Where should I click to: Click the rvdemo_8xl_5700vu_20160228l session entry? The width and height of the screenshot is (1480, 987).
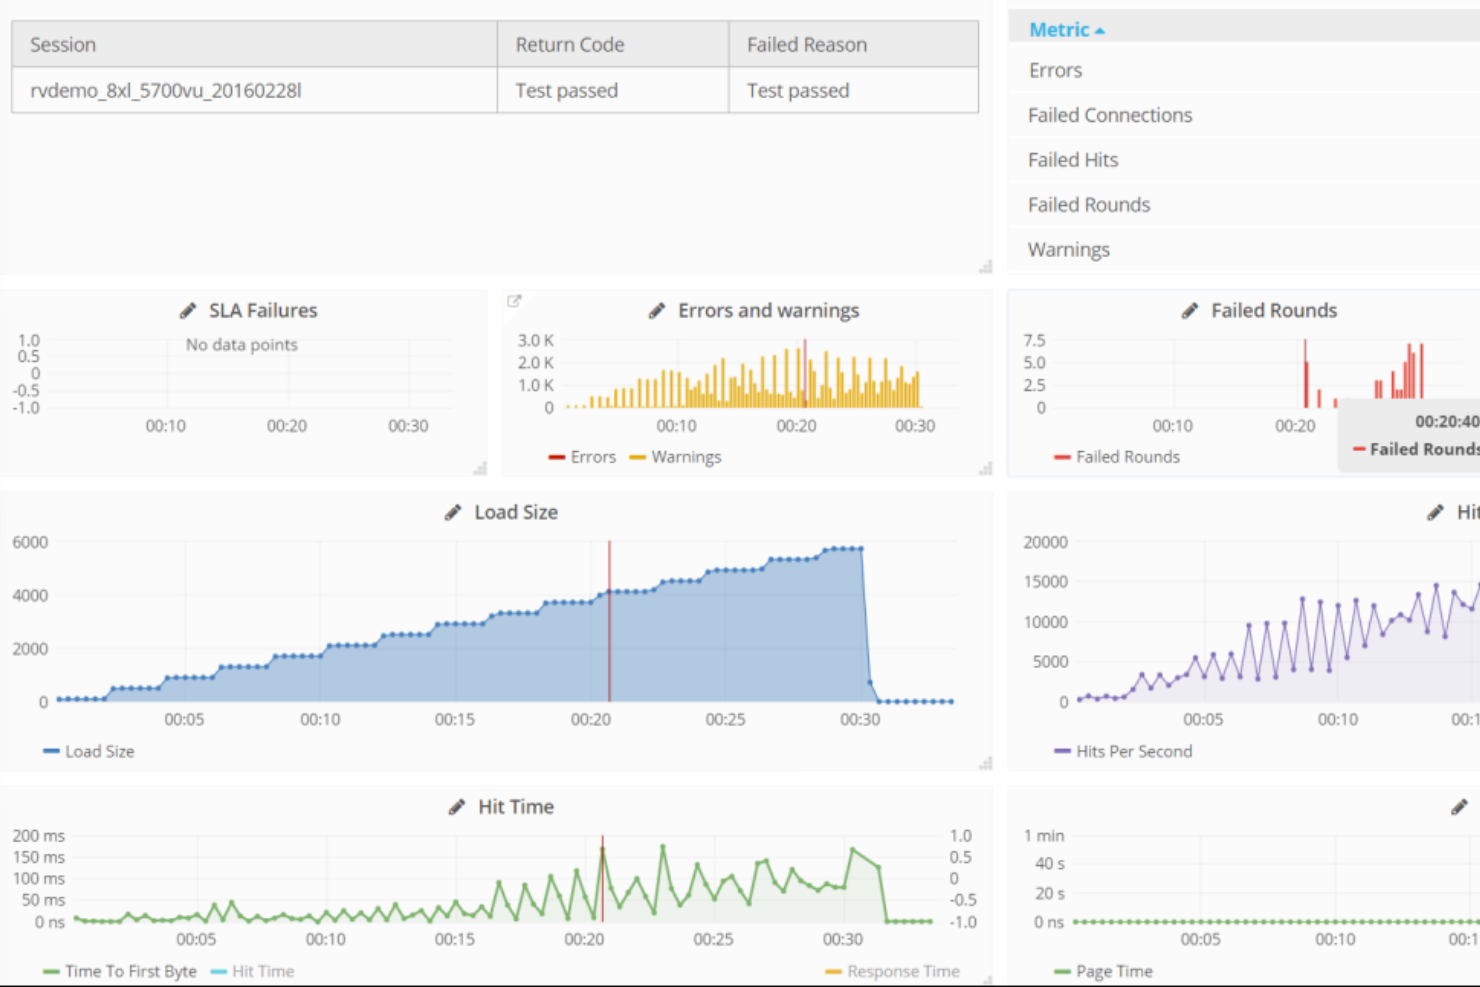pos(165,91)
